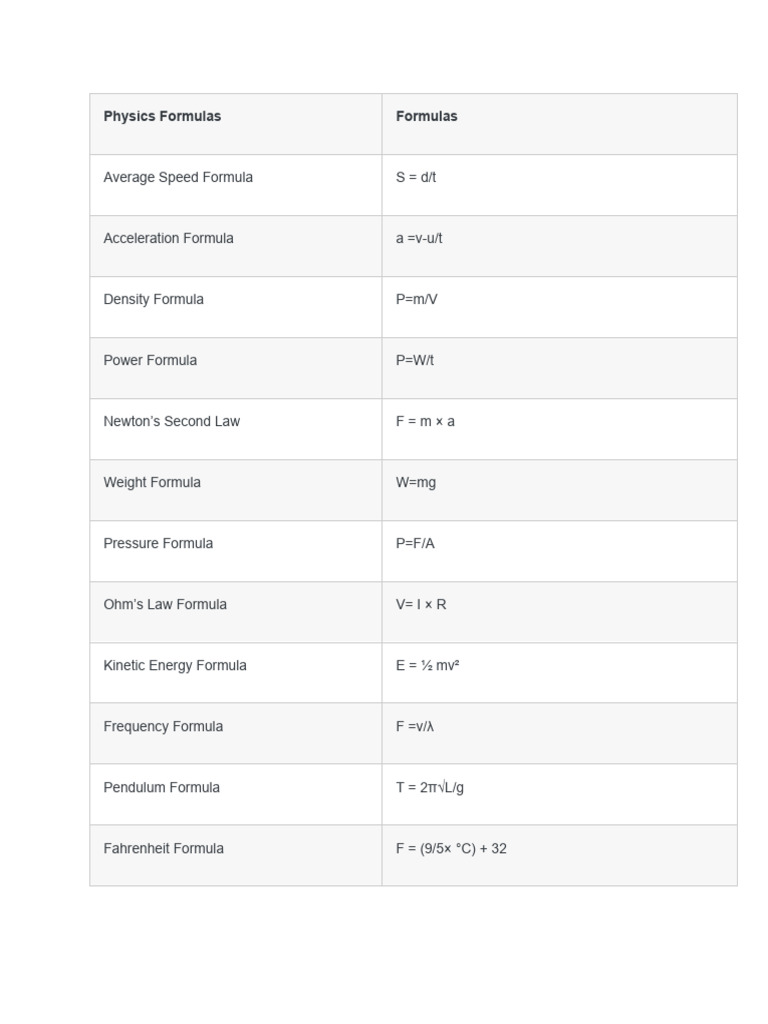Select the Density Formula row label
Screen dimensions: 768x1024
point(153,299)
